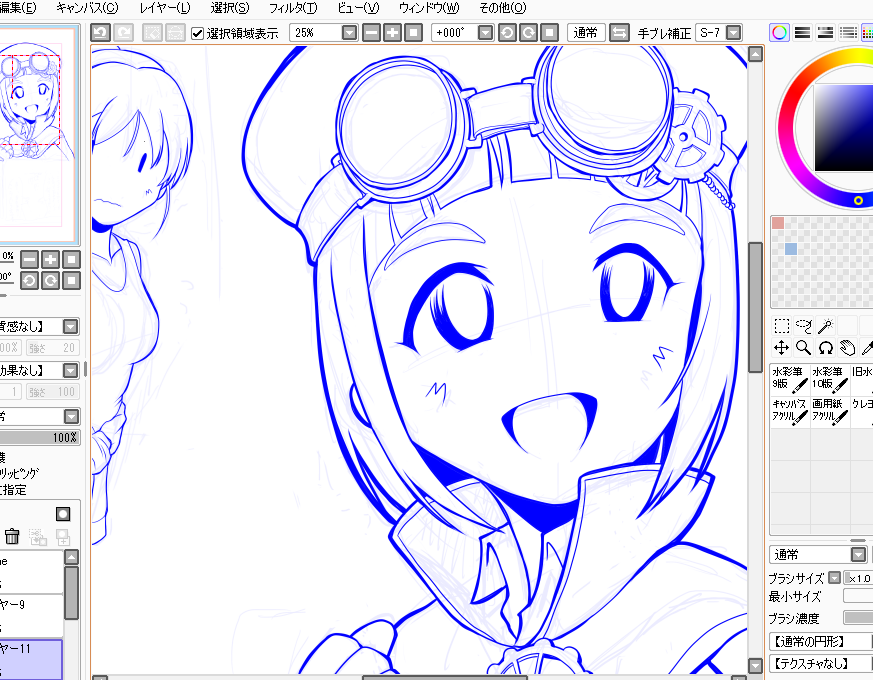
Task: Click the layer mask circle icon
Action: click(63, 514)
